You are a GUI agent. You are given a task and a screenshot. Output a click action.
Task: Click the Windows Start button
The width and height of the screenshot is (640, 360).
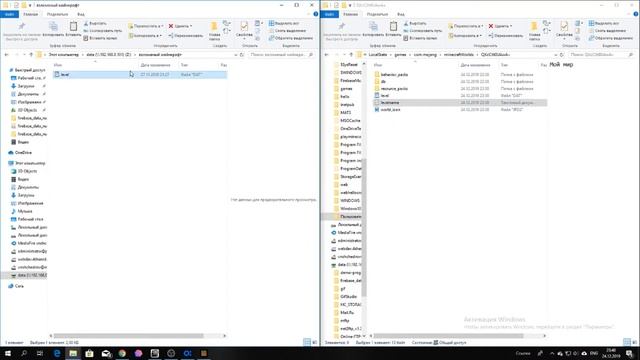[x=8, y=353]
